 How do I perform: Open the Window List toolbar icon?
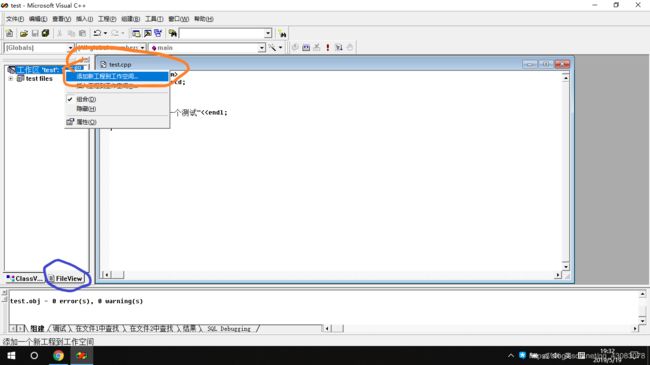pyautogui.click(x=158, y=33)
